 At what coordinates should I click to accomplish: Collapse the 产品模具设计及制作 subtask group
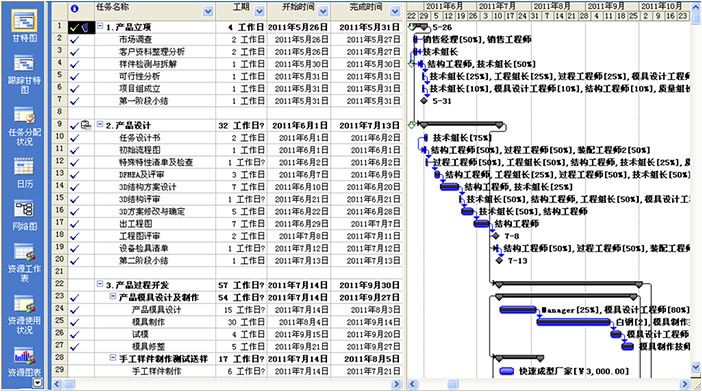(113, 296)
